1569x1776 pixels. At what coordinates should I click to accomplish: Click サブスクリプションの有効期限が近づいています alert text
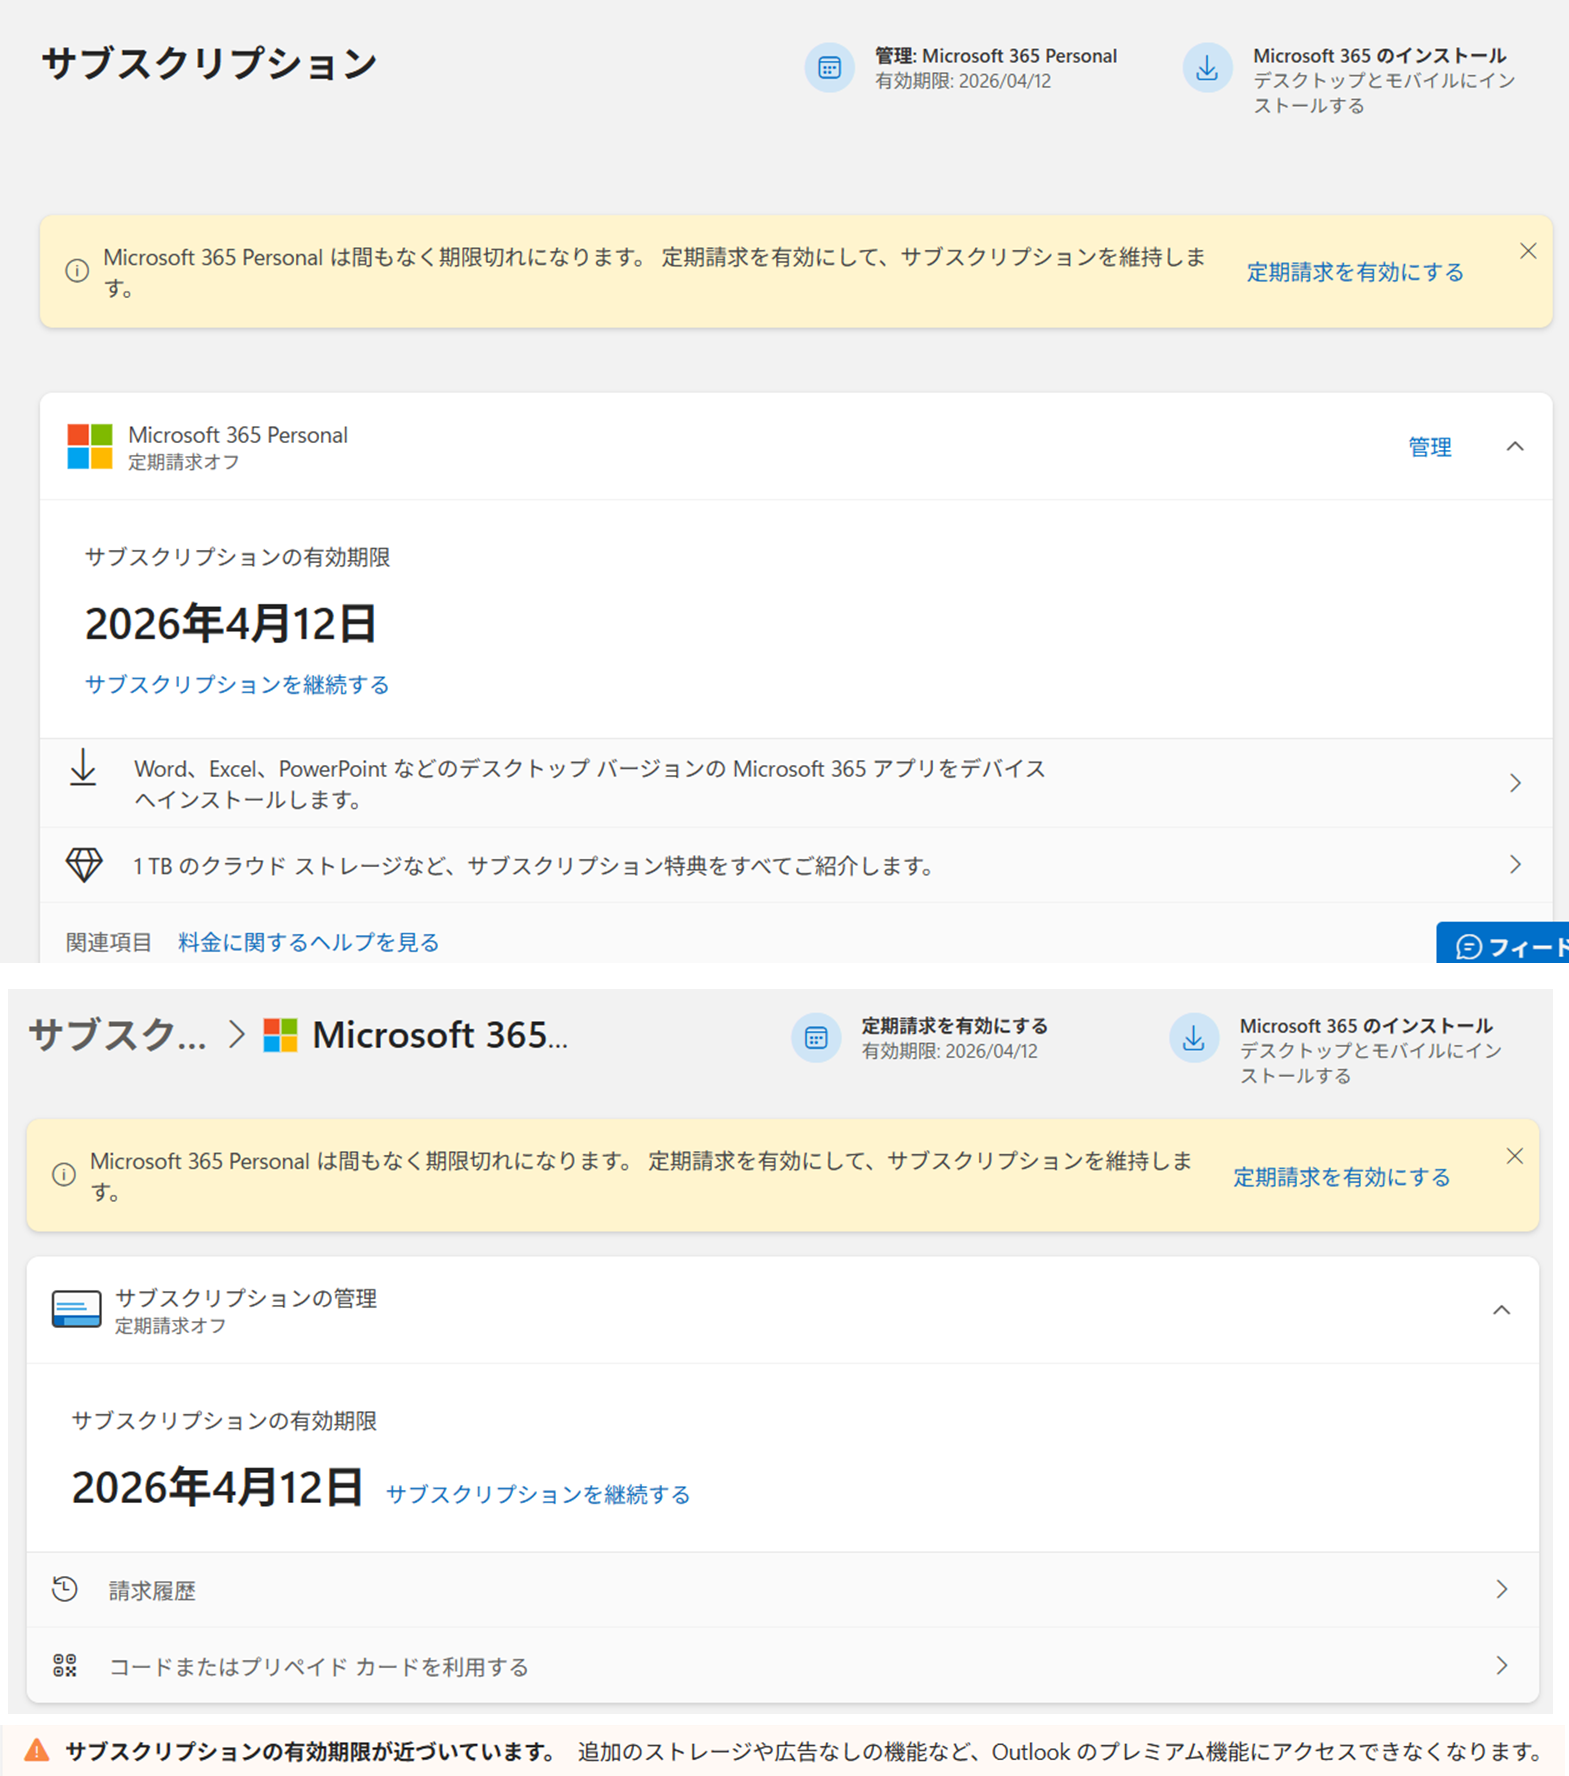310,1751
